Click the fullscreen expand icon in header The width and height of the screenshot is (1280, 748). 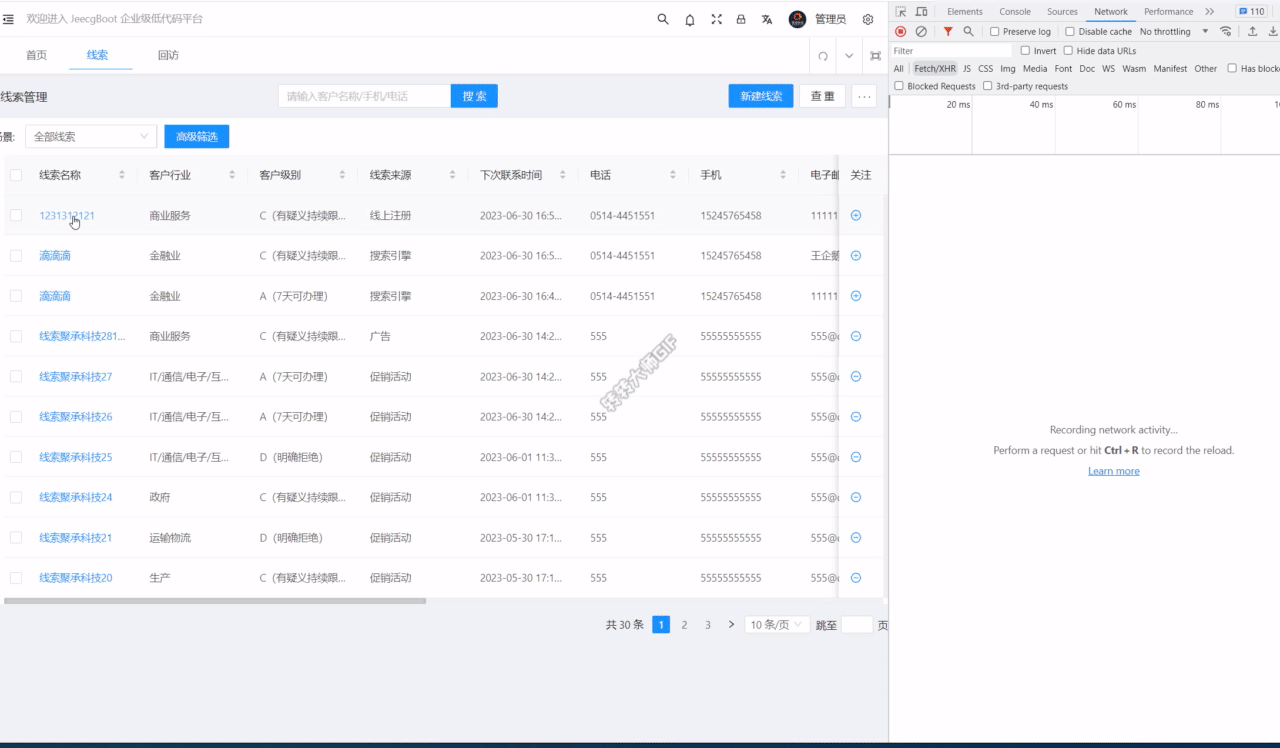(716, 18)
